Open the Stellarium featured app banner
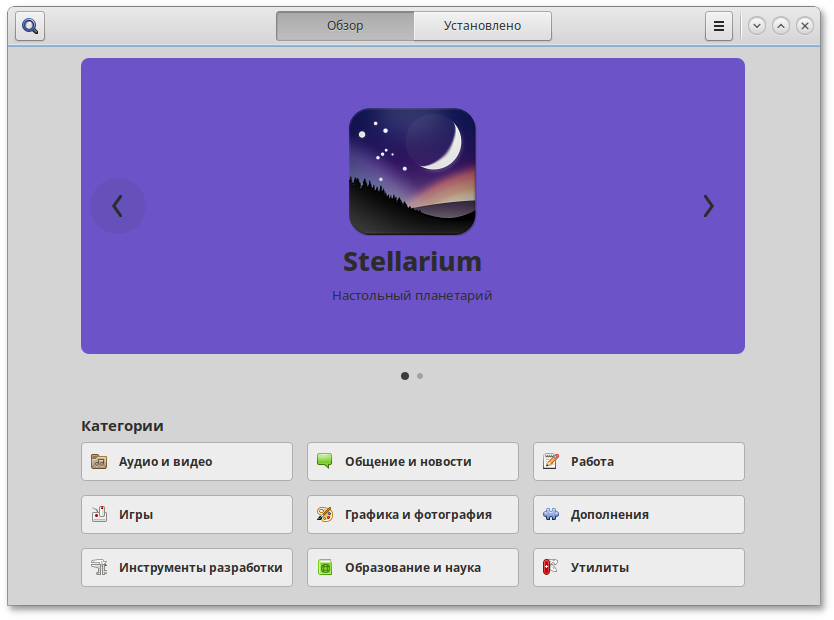This screenshot has height=620, width=834. (413, 205)
